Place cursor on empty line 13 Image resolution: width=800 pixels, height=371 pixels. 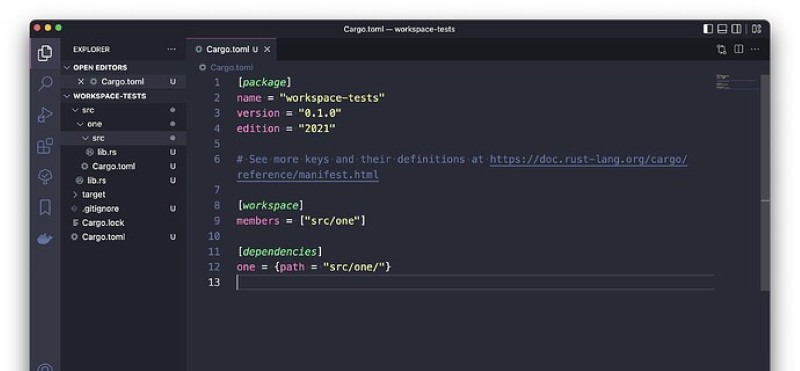pos(474,282)
